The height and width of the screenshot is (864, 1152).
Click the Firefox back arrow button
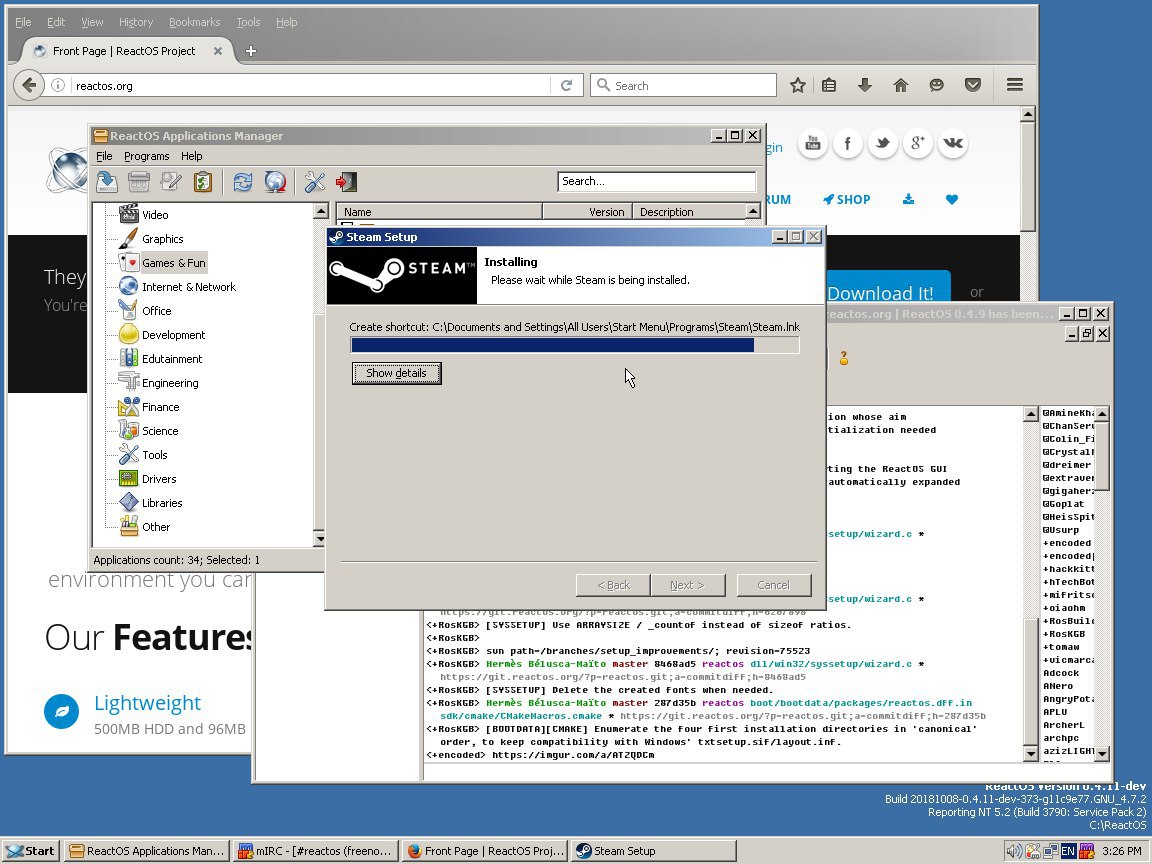29,85
